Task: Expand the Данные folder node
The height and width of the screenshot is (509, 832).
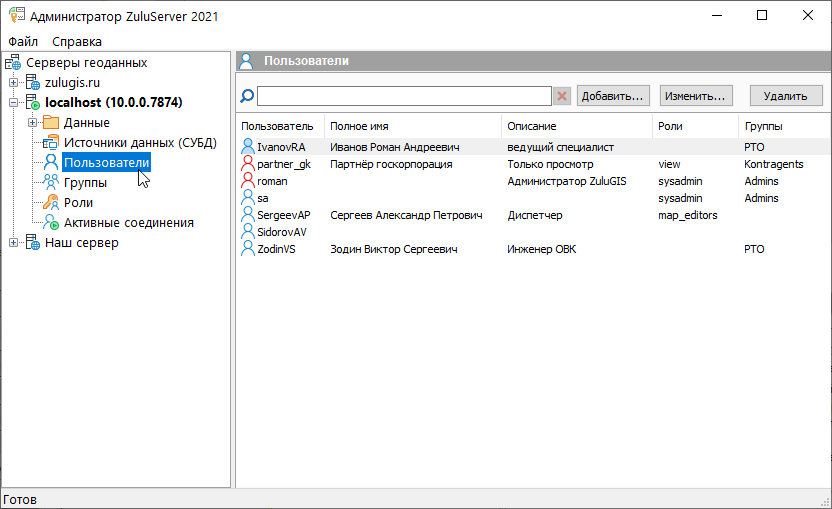Action: coord(32,123)
